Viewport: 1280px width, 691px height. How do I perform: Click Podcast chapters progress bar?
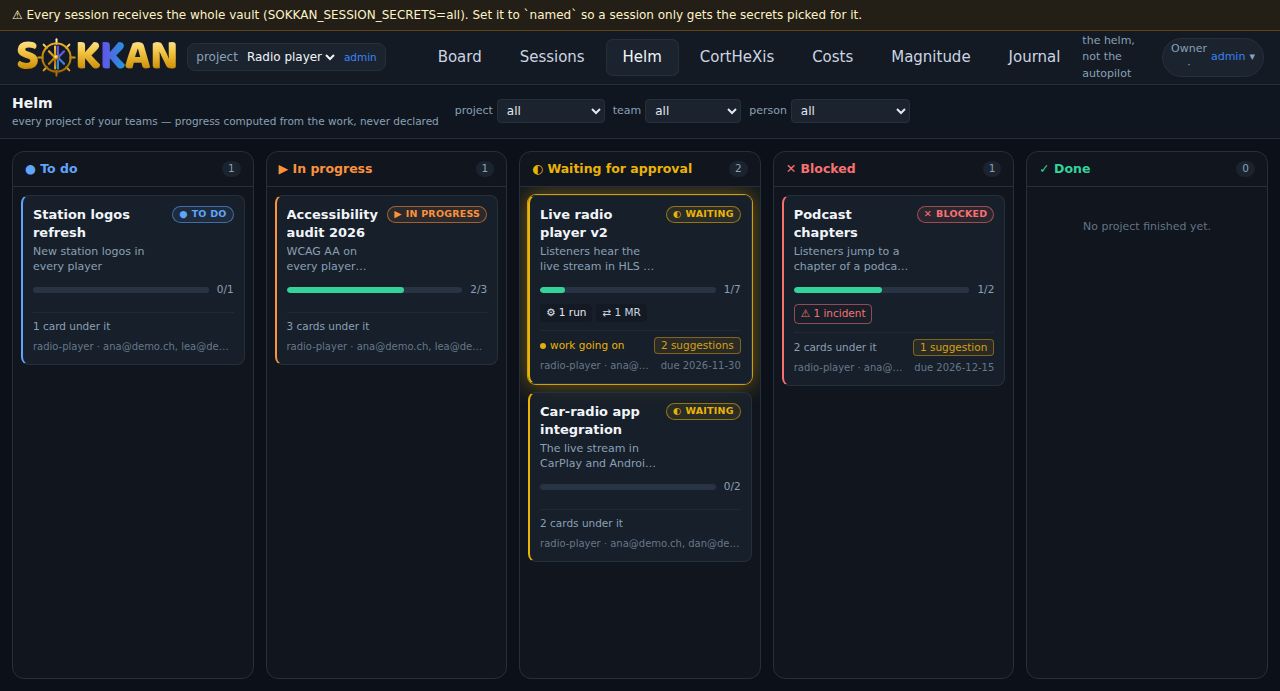pos(881,290)
